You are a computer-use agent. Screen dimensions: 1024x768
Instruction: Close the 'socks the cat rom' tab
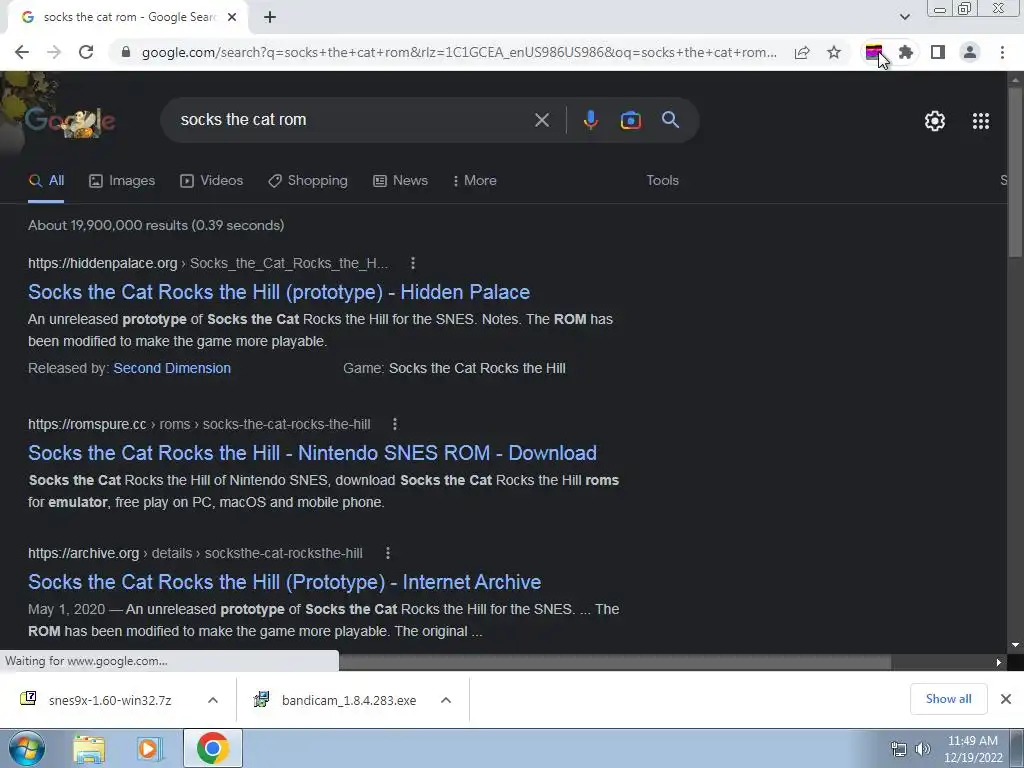click(x=232, y=17)
